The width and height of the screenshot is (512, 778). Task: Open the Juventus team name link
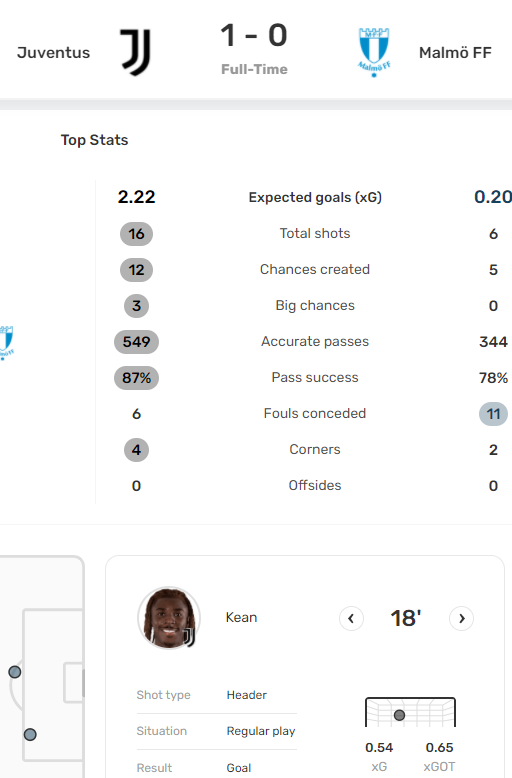54,53
